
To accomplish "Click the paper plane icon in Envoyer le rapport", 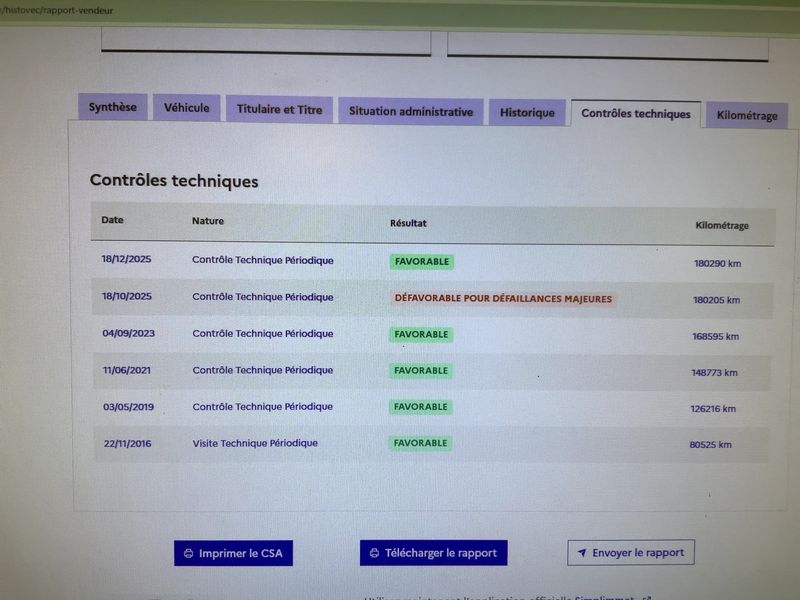I will click(x=580, y=553).
